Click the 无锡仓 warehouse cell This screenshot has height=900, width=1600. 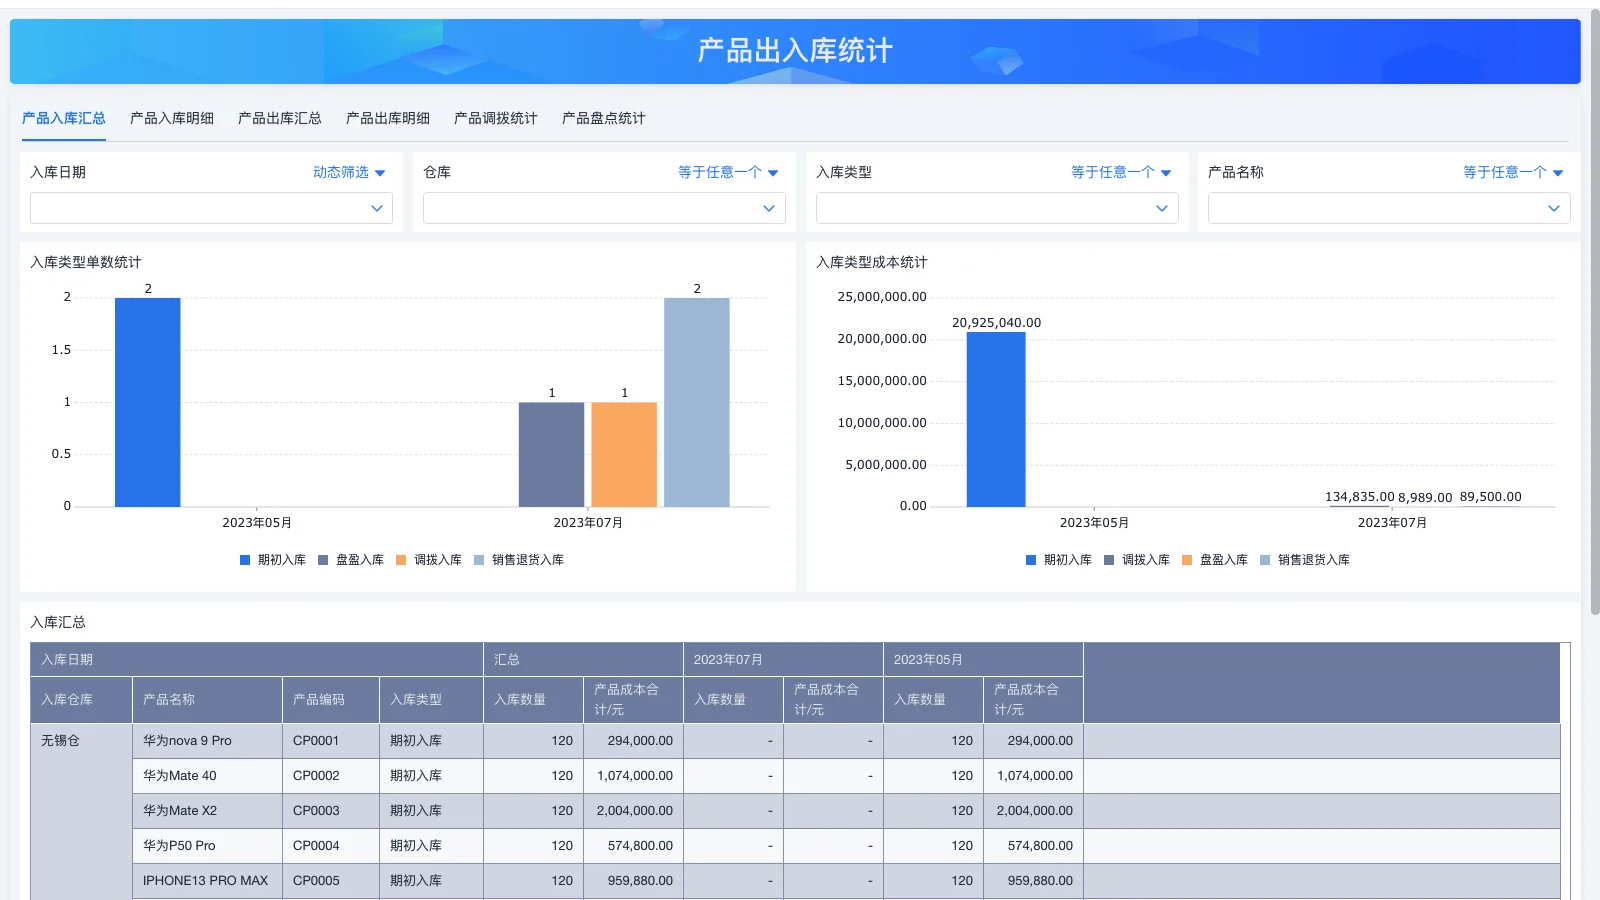coord(60,741)
